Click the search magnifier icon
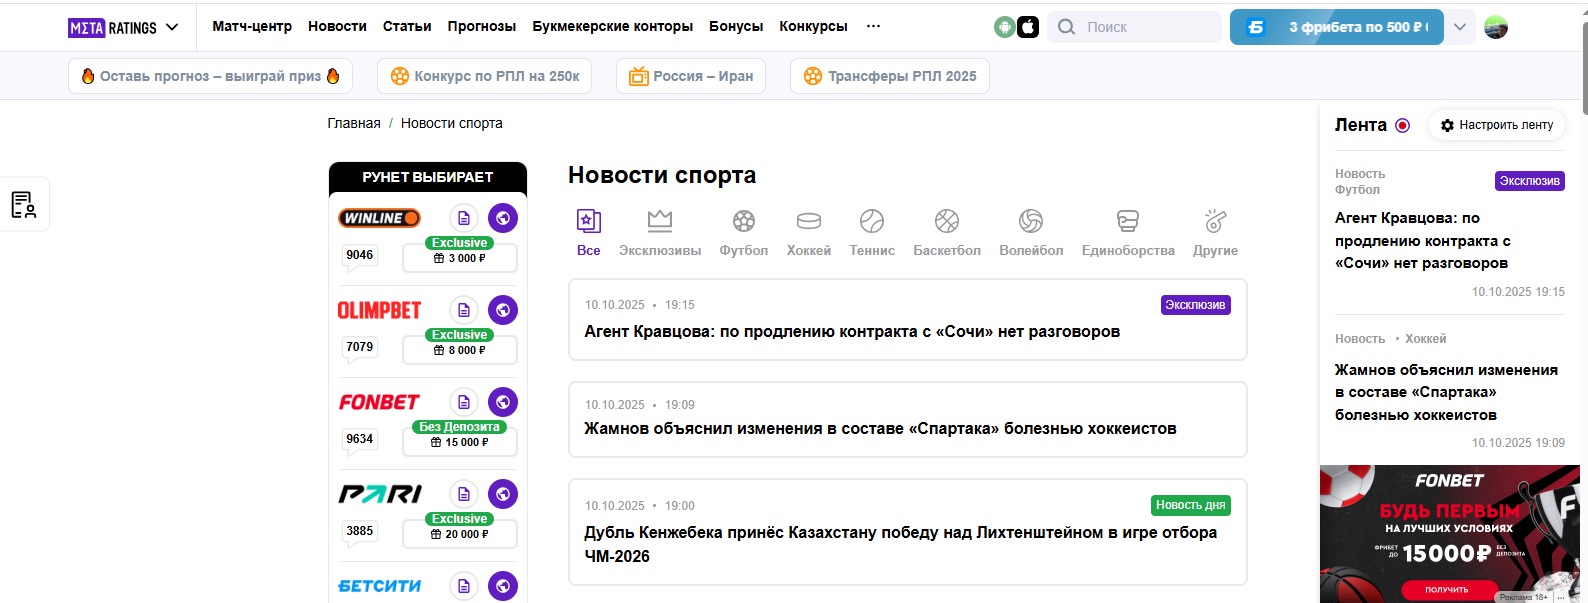The height and width of the screenshot is (603, 1588). click(1066, 27)
